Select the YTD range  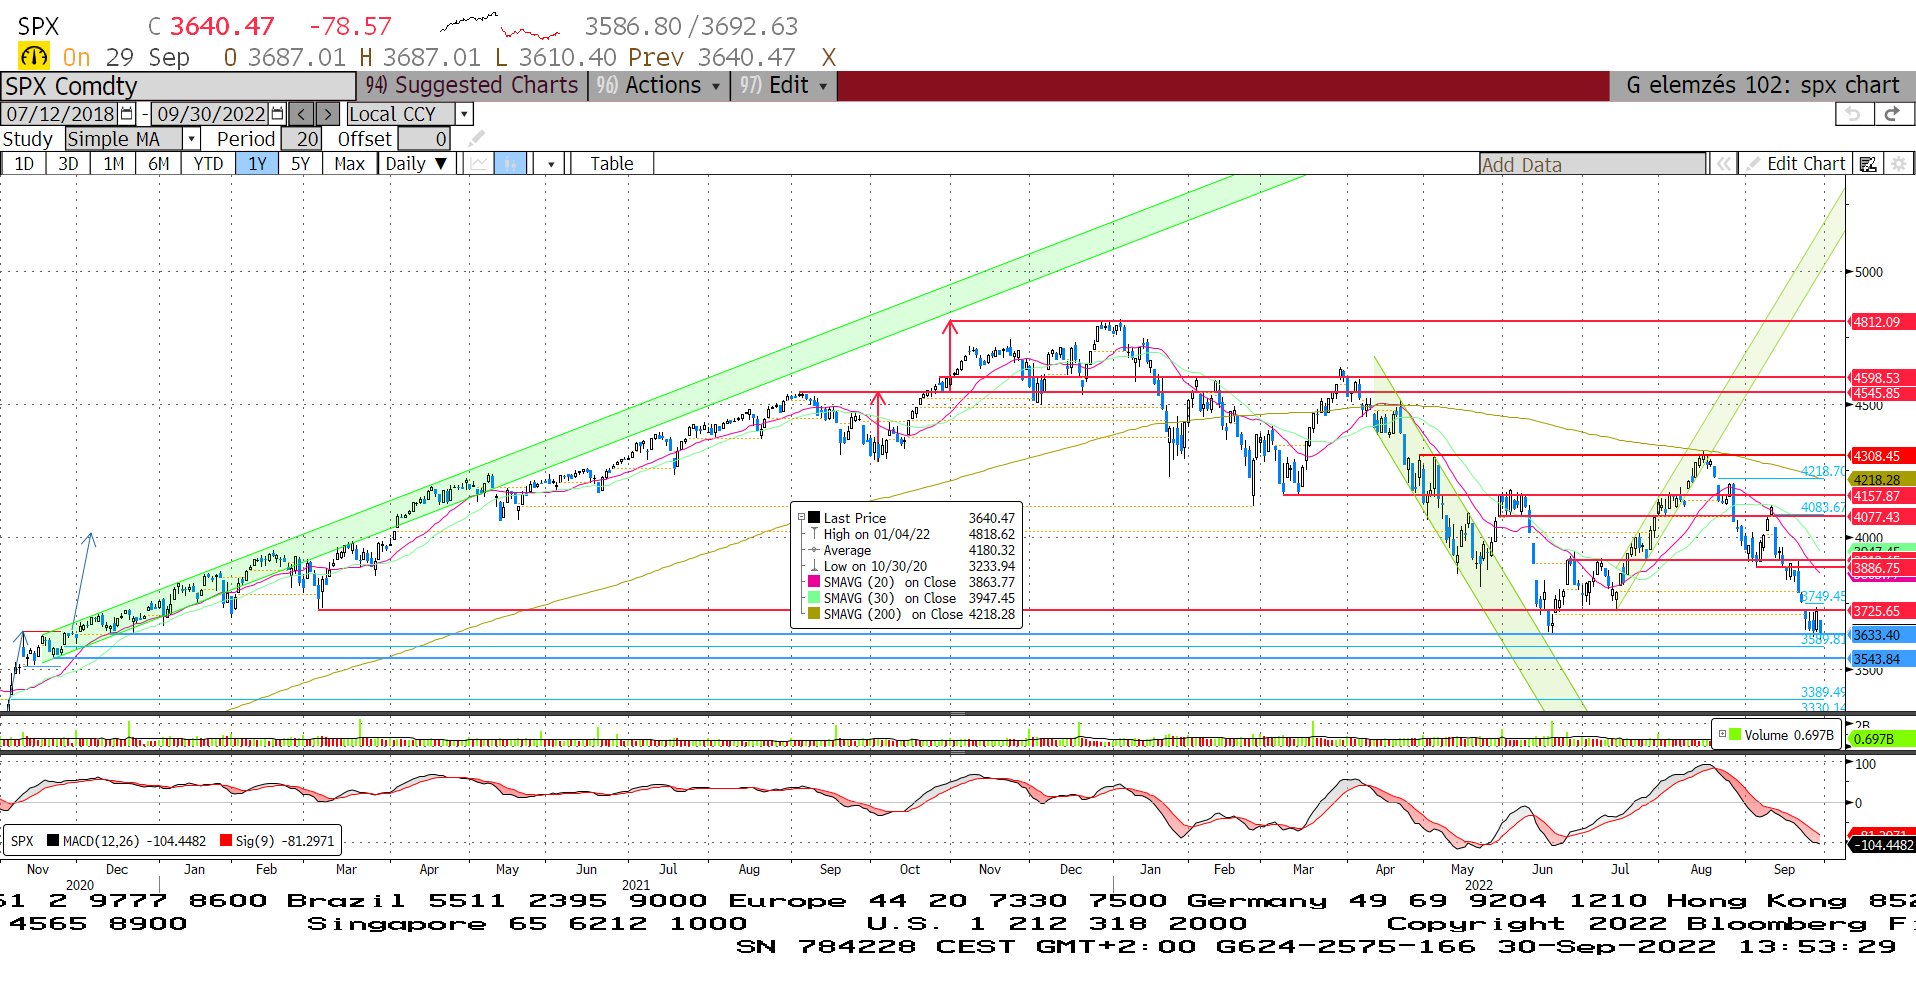tap(208, 164)
